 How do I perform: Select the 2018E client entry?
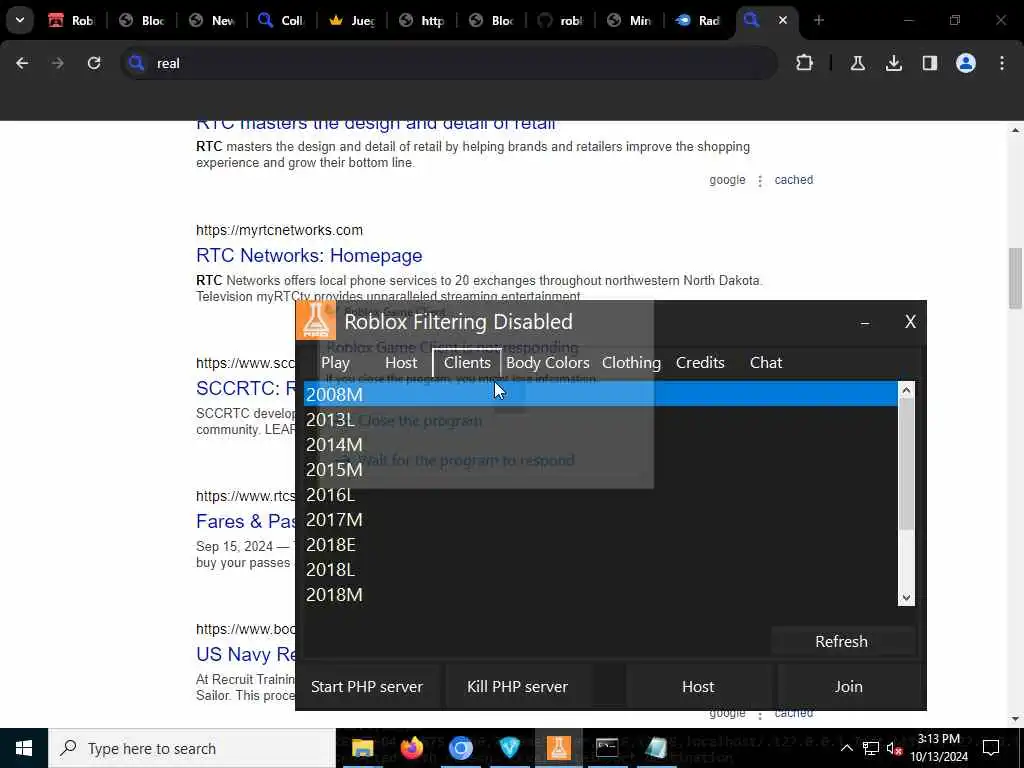(600, 545)
